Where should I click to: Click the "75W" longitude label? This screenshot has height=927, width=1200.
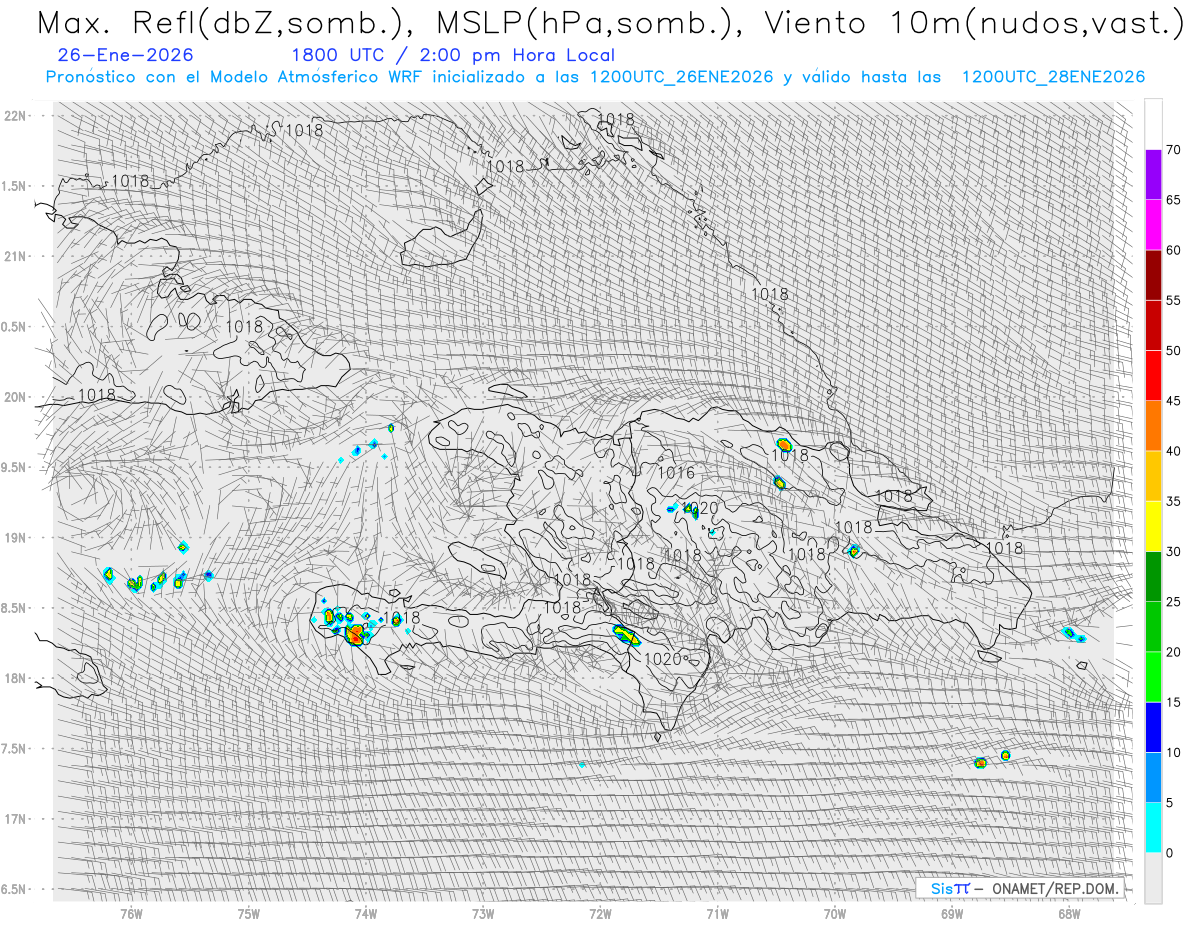tap(249, 912)
